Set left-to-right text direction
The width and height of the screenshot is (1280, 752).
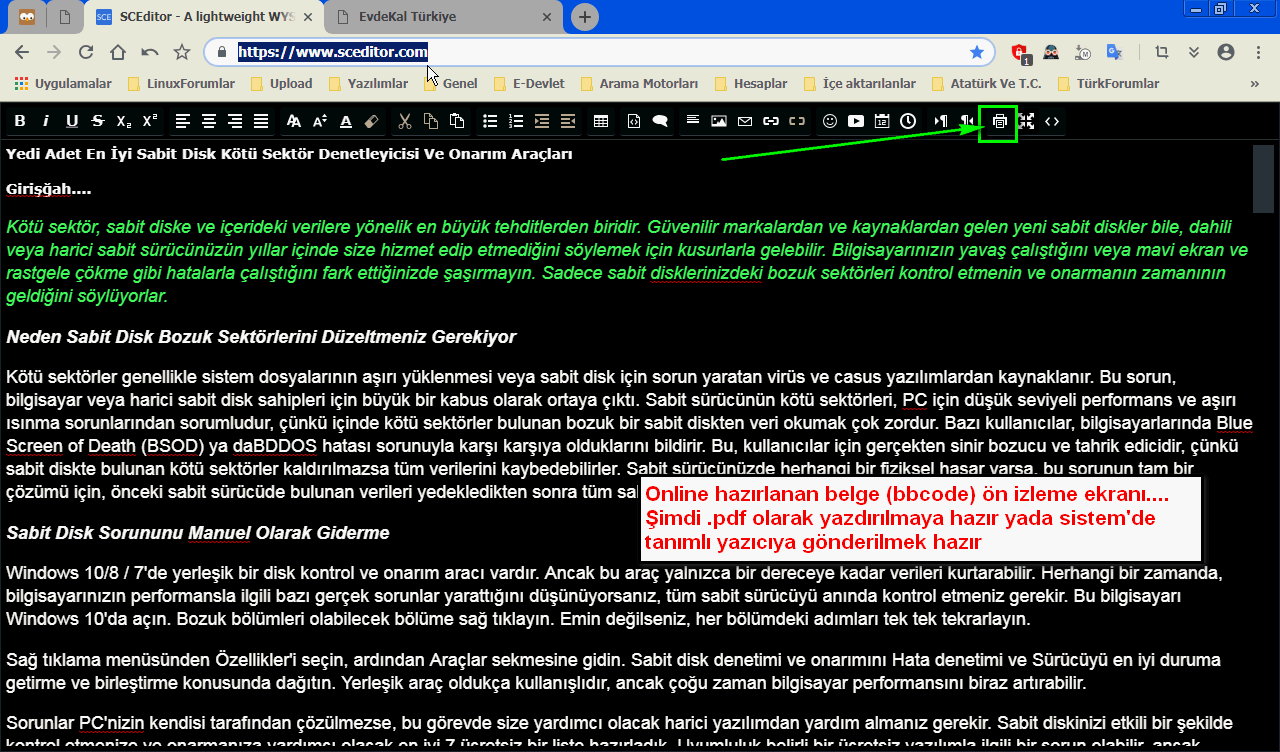click(x=941, y=121)
